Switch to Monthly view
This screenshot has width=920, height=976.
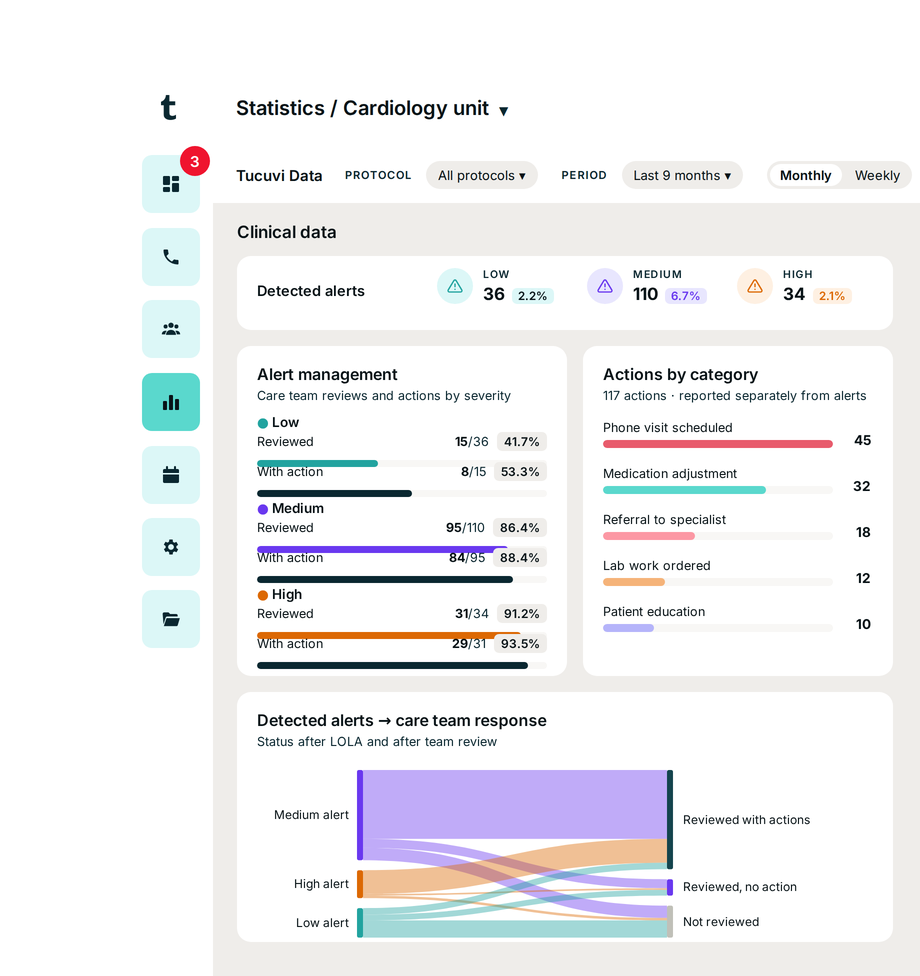click(x=805, y=176)
